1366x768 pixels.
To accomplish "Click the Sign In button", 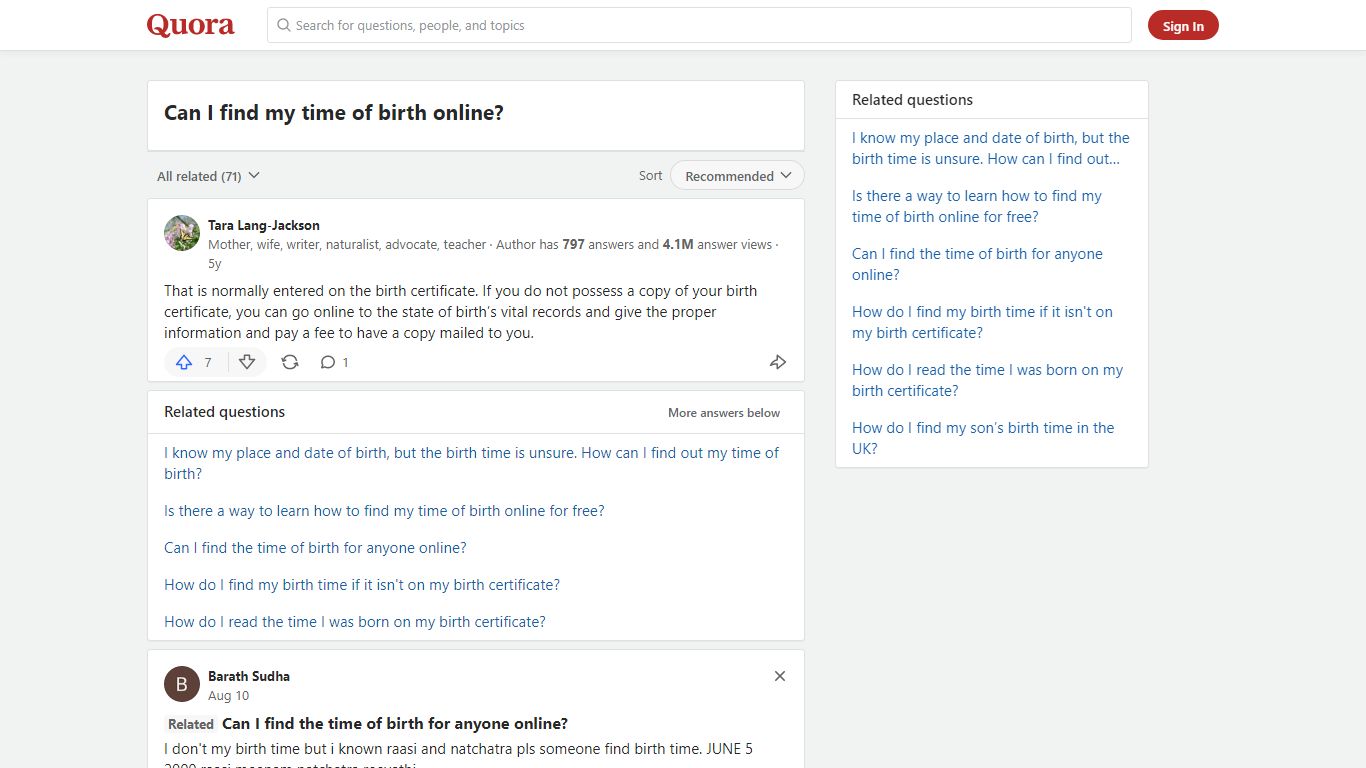I will click(1183, 26).
